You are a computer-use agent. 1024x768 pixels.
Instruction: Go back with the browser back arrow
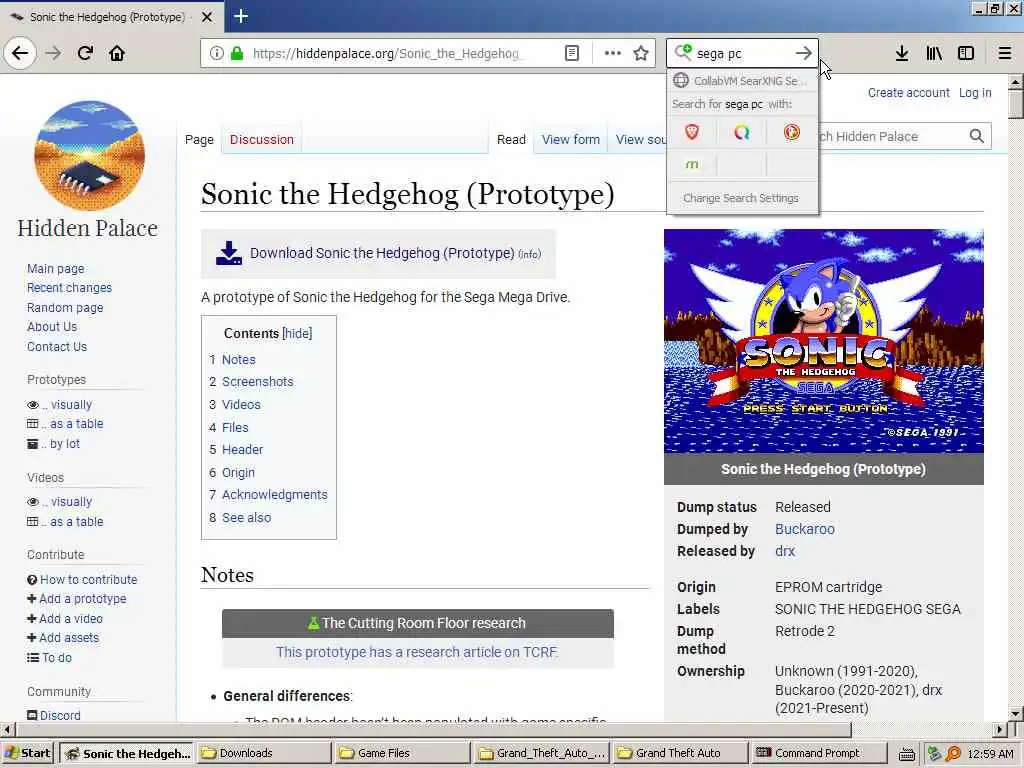click(20, 53)
